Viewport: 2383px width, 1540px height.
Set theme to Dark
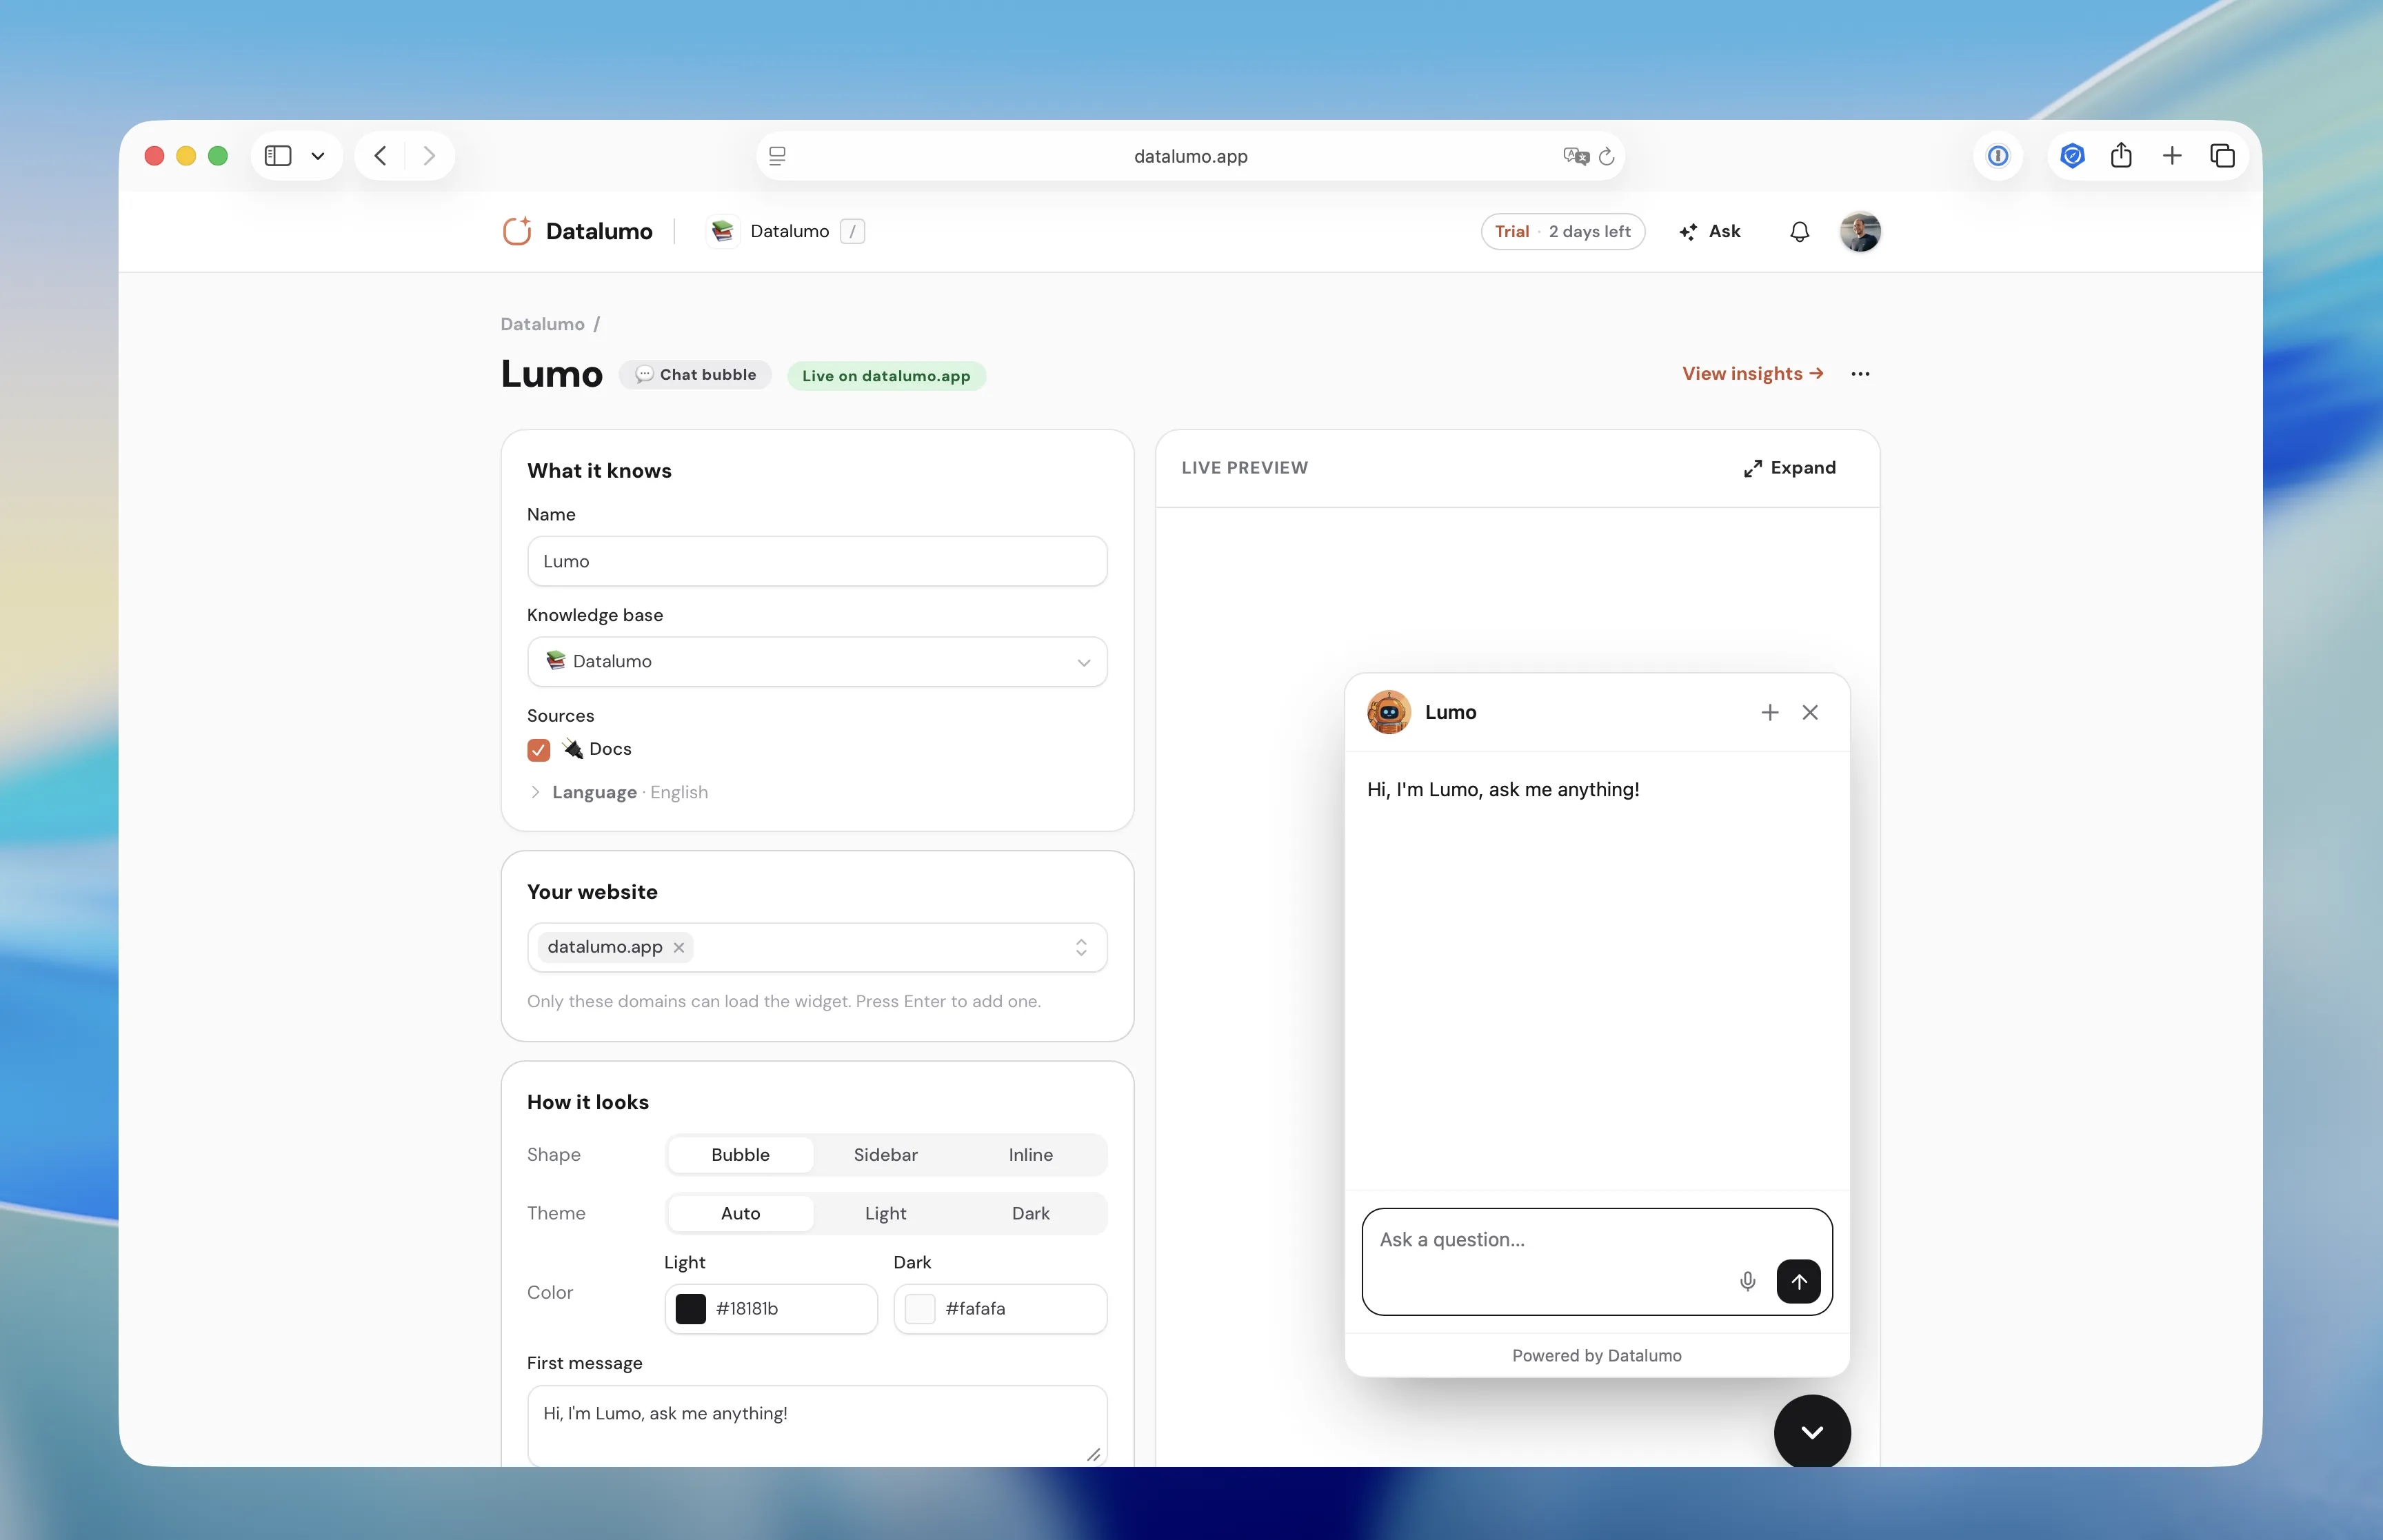pos(1030,1213)
